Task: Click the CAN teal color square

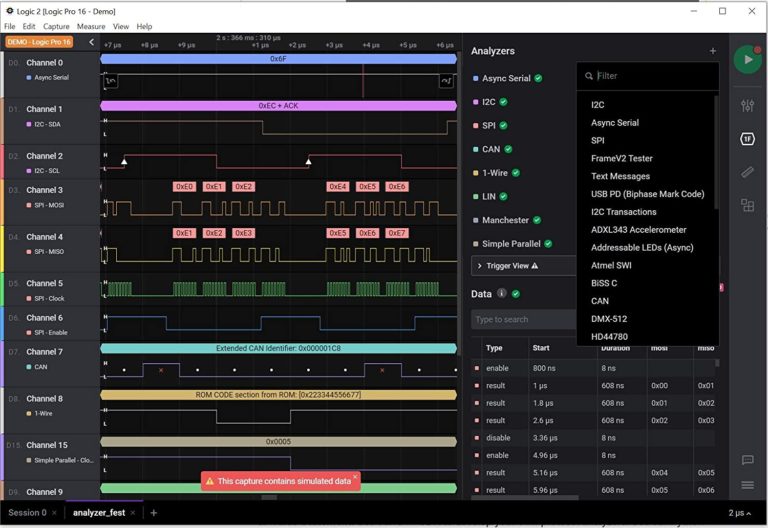Action: pos(475,149)
